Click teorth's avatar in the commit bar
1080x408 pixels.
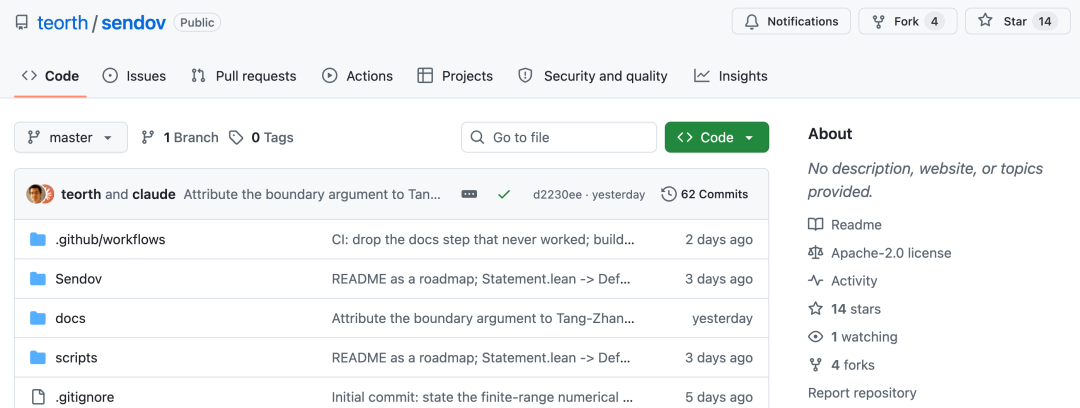[35, 194]
